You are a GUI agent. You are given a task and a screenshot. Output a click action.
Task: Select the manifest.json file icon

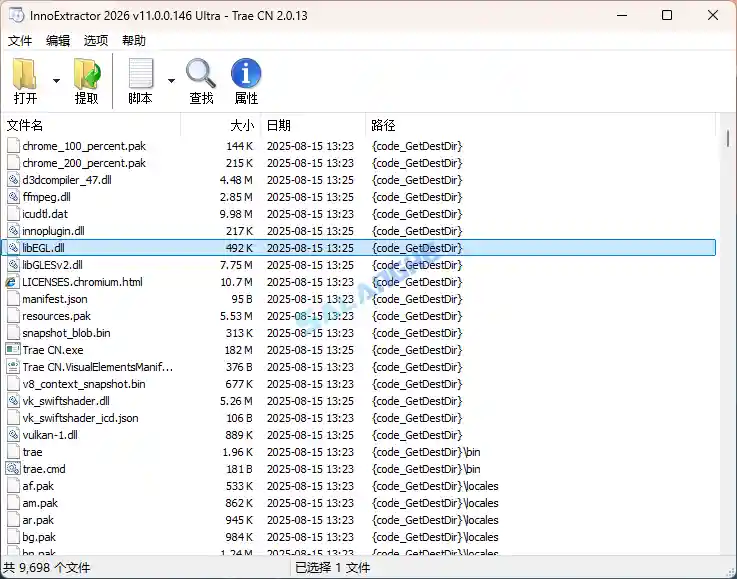pos(14,299)
